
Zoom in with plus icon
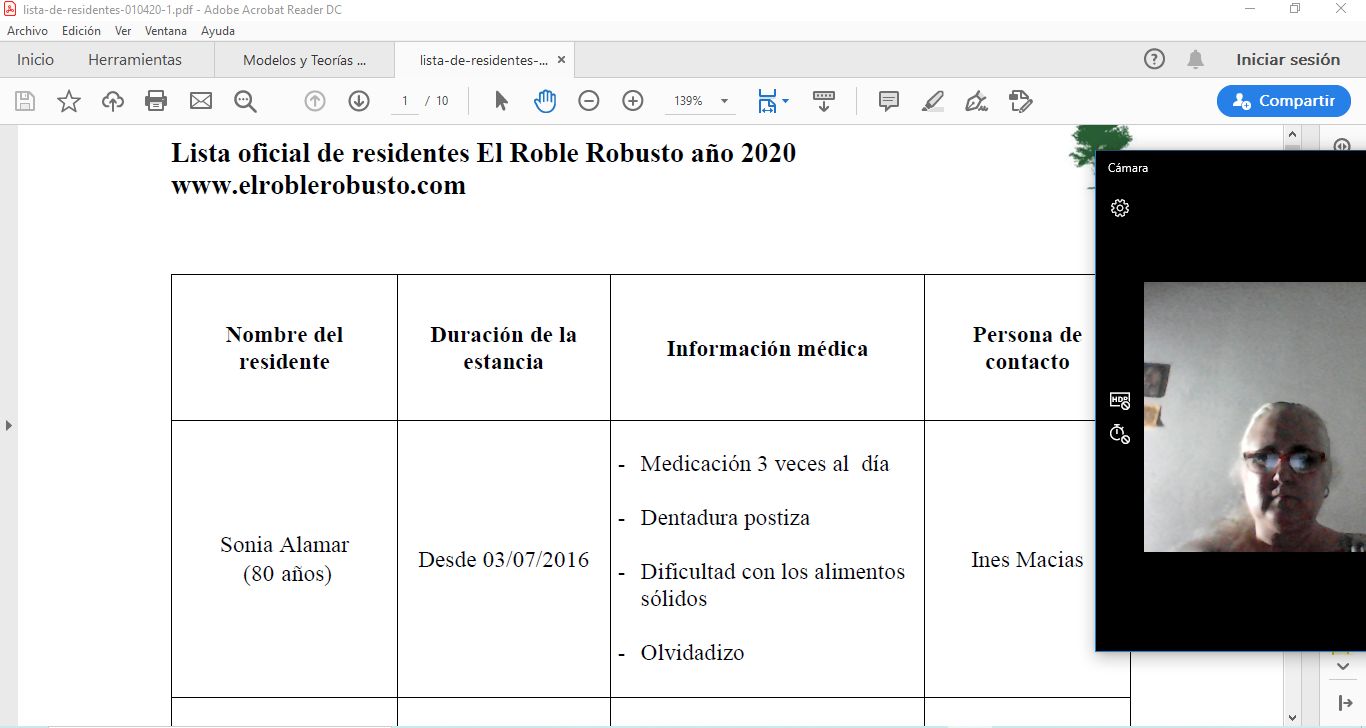633,101
